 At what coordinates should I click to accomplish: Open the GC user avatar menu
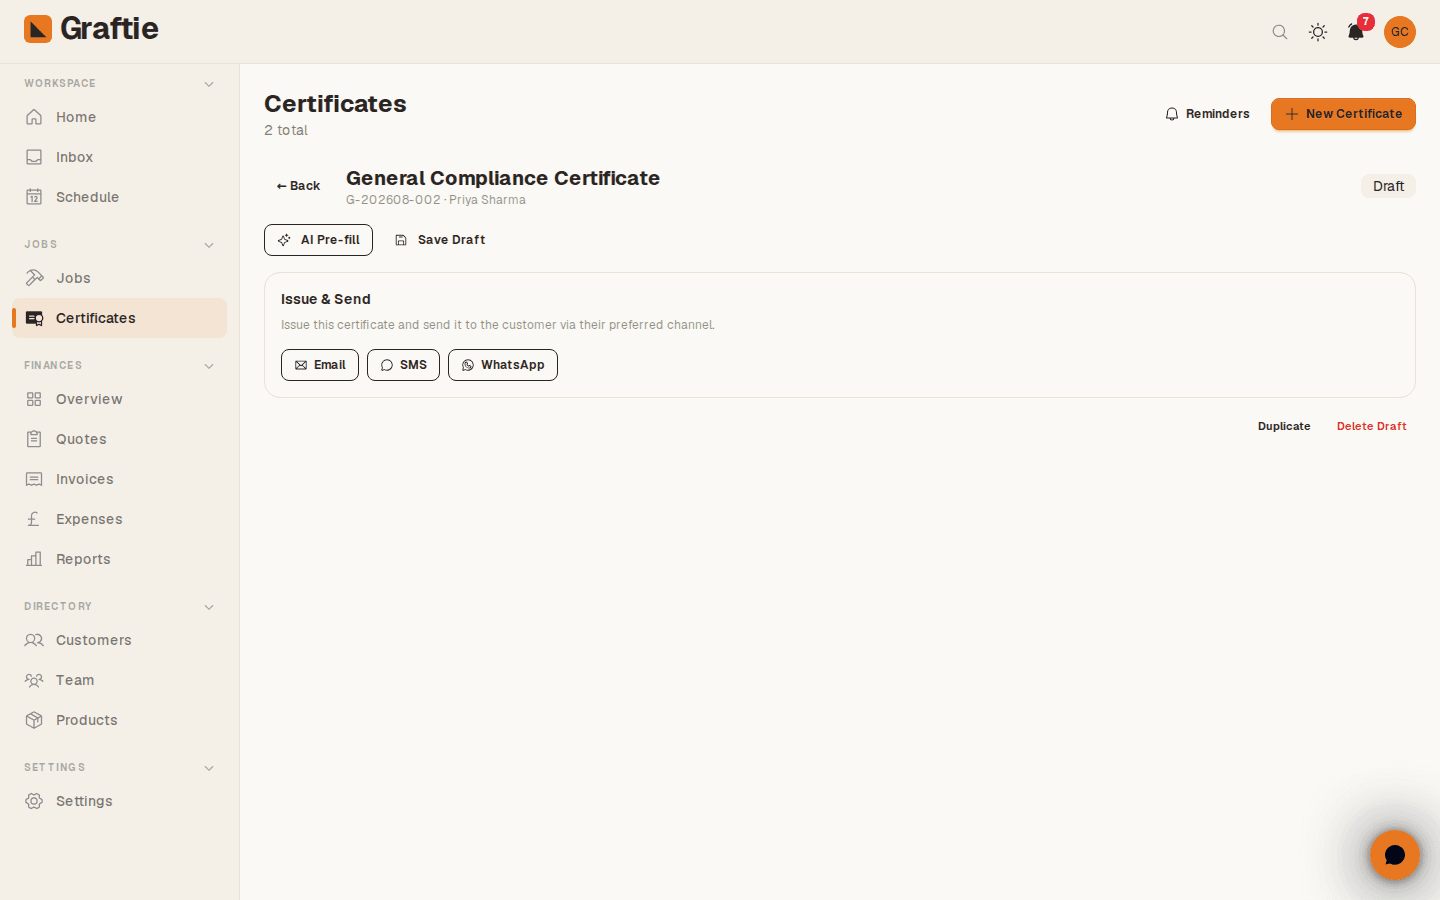(x=1400, y=32)
